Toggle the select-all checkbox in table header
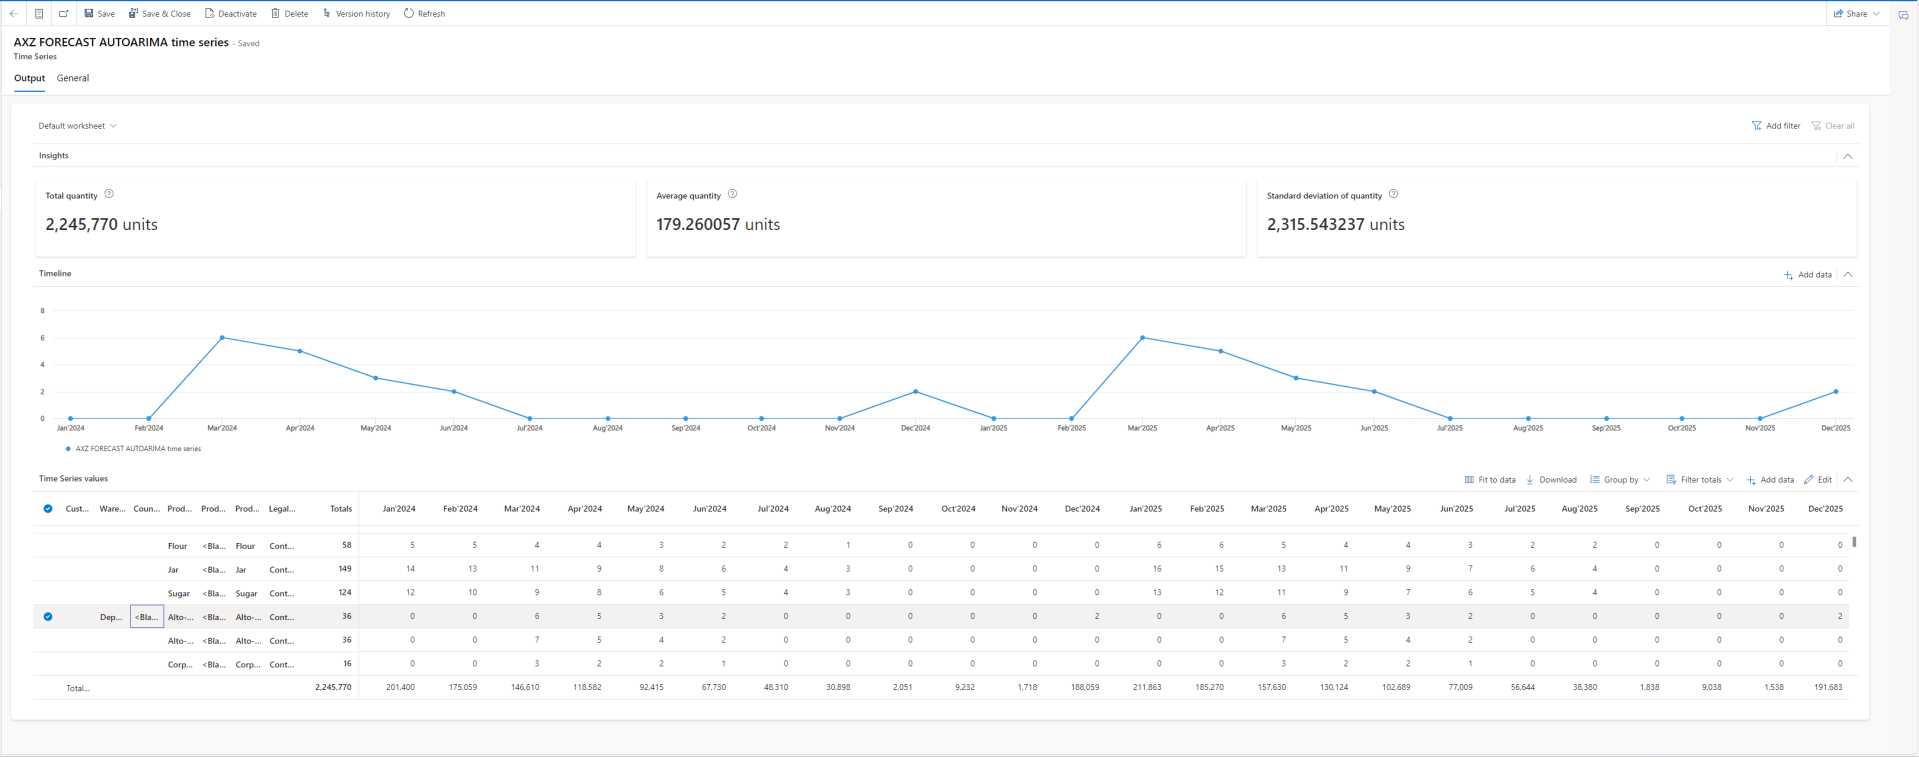Image resolution: width=1919 pixels, height=757 pixels. click(x=48, y=509)
